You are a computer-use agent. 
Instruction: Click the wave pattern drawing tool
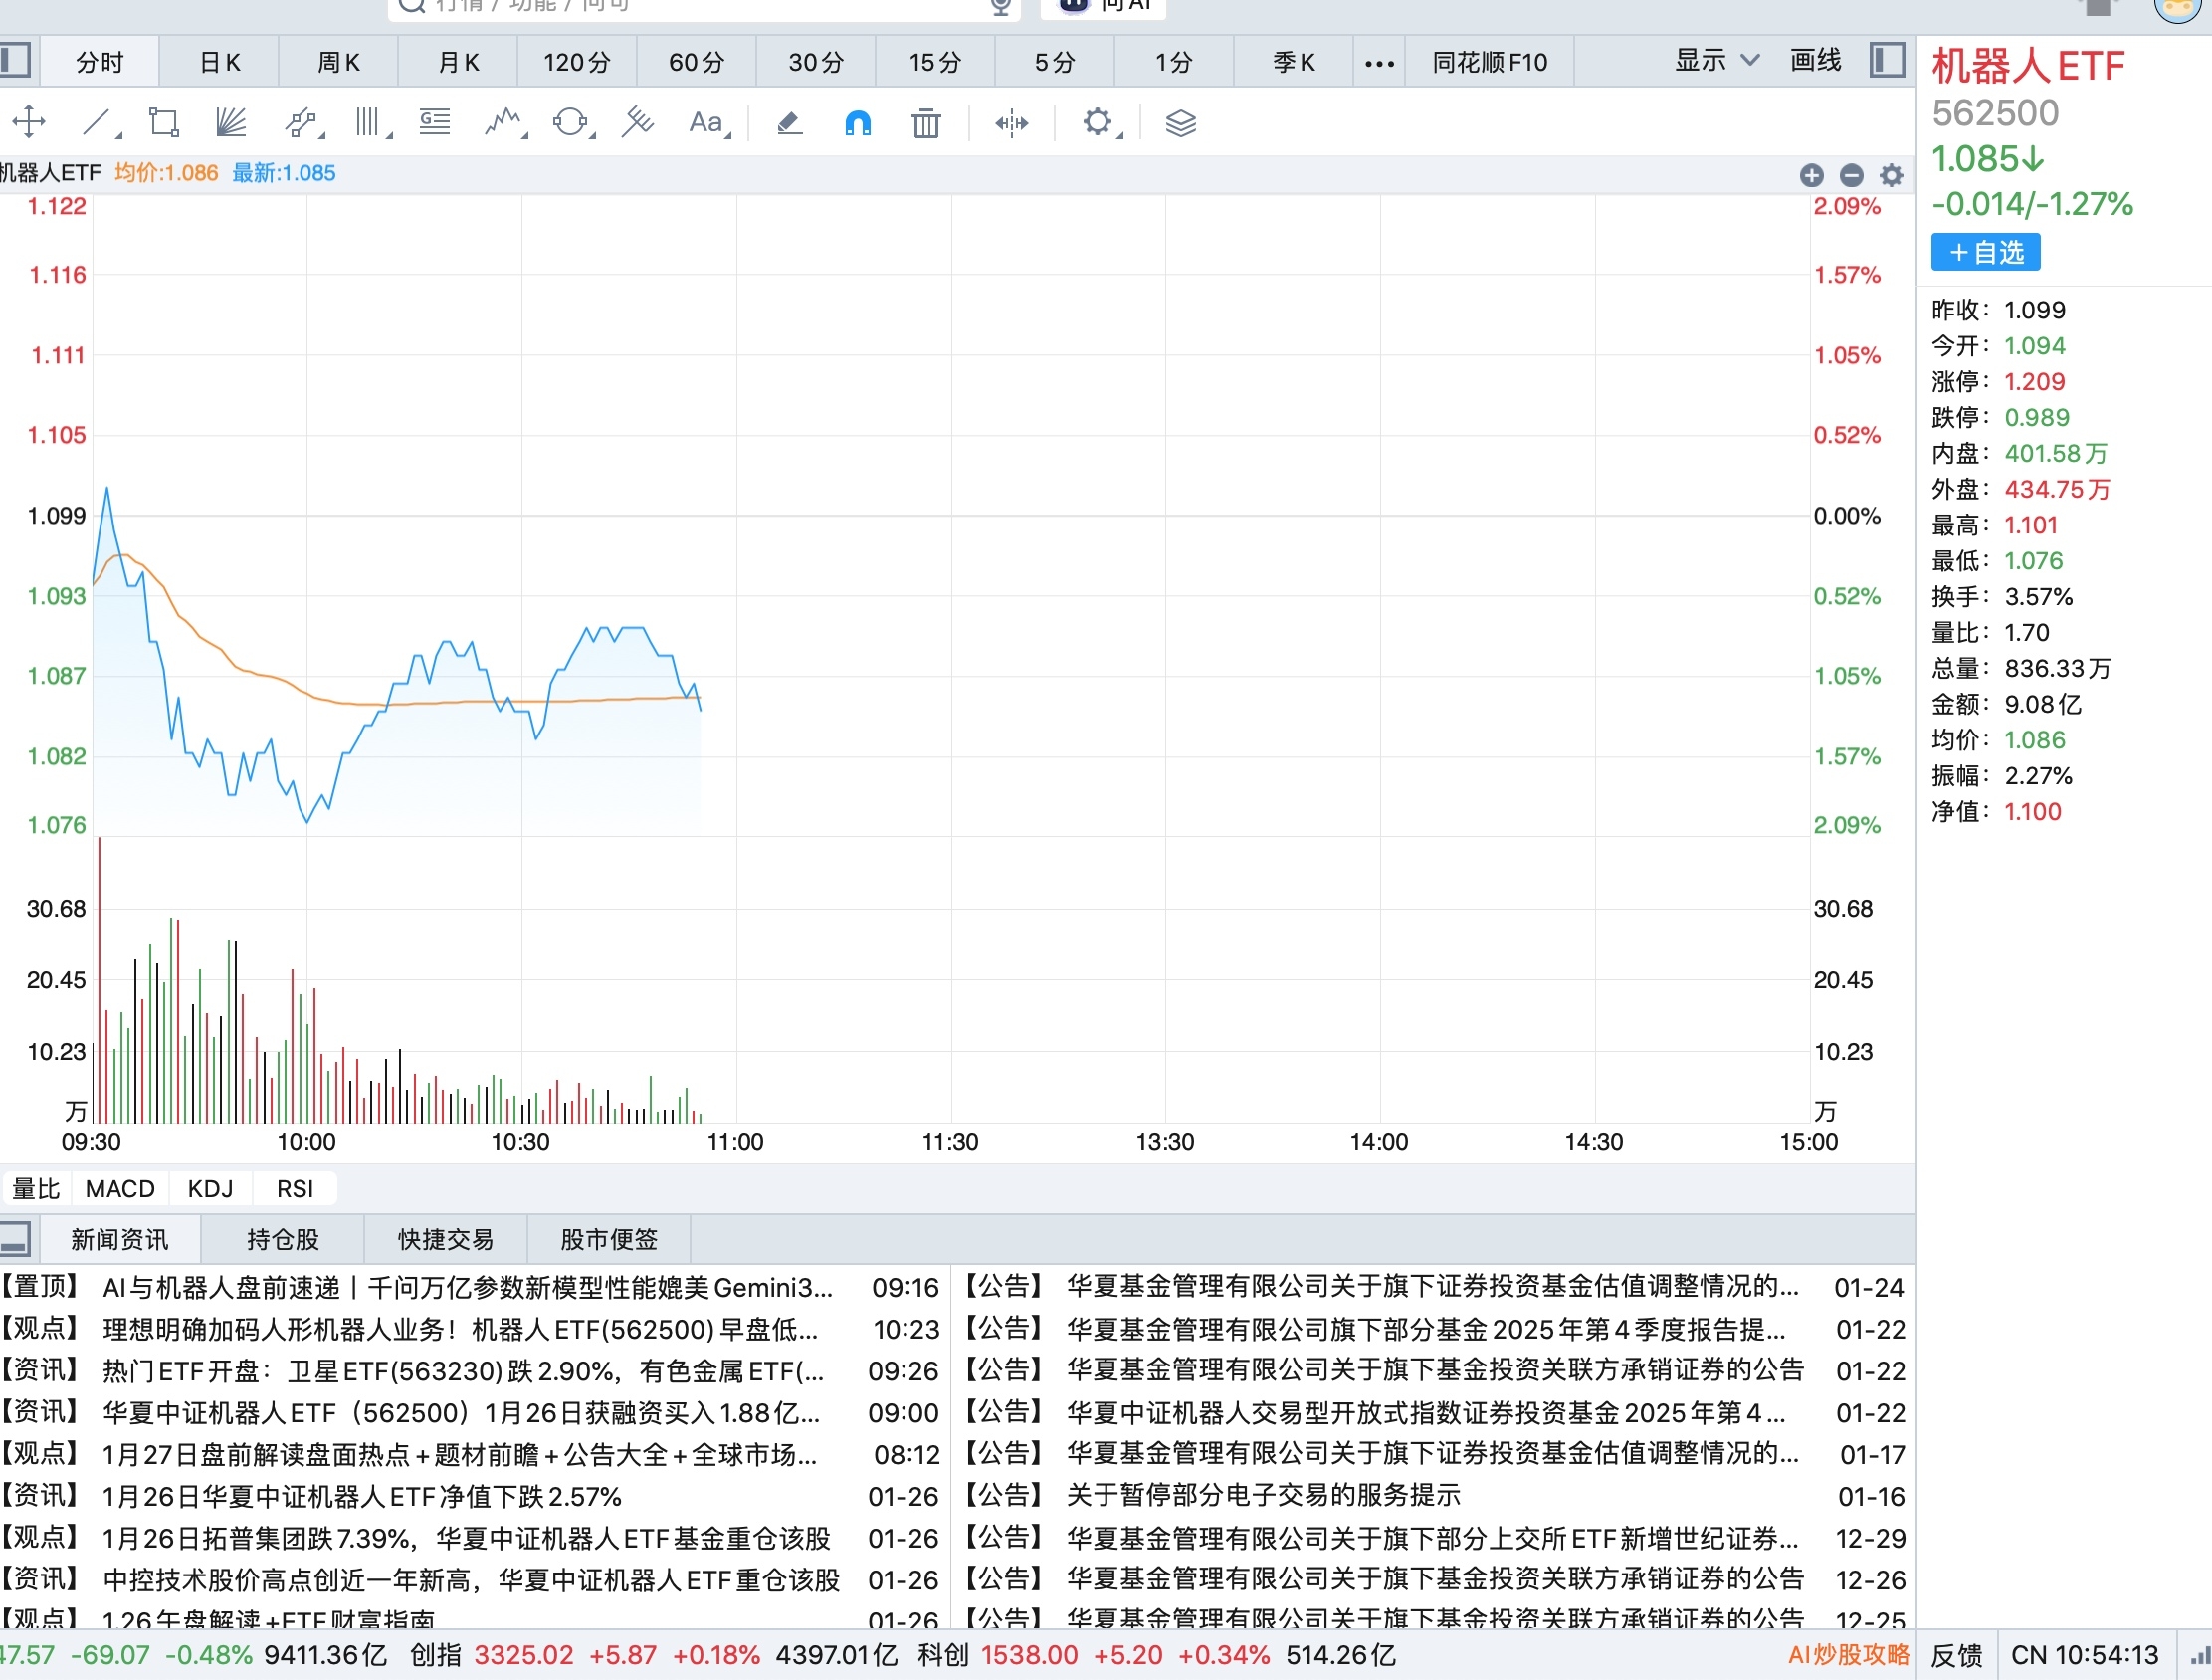click(503, 123)
